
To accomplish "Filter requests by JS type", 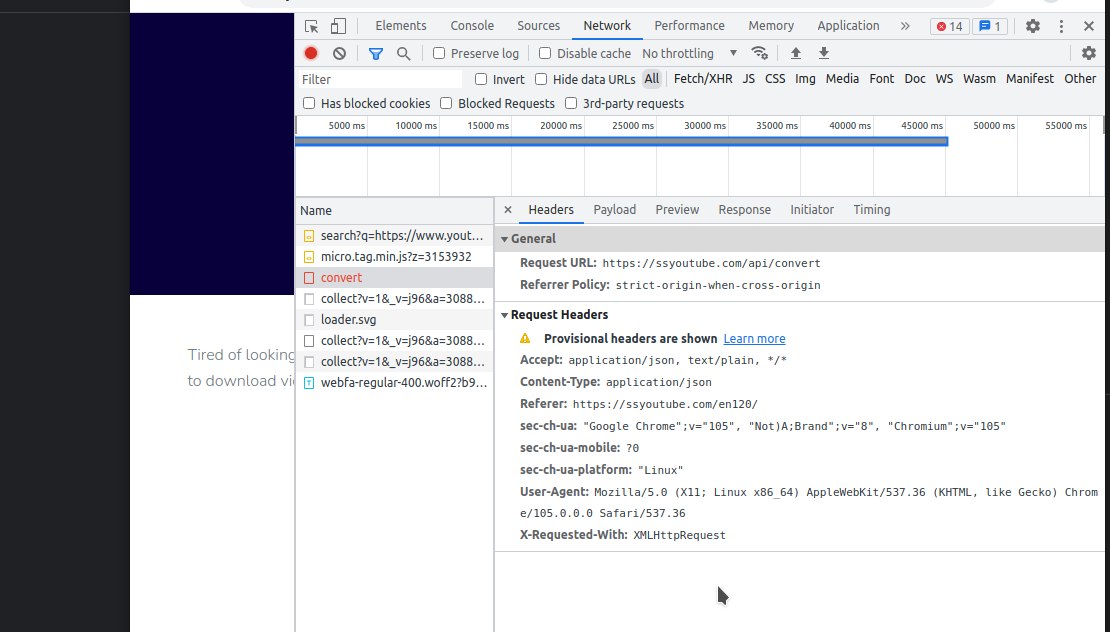I will [x=748, y=79].
